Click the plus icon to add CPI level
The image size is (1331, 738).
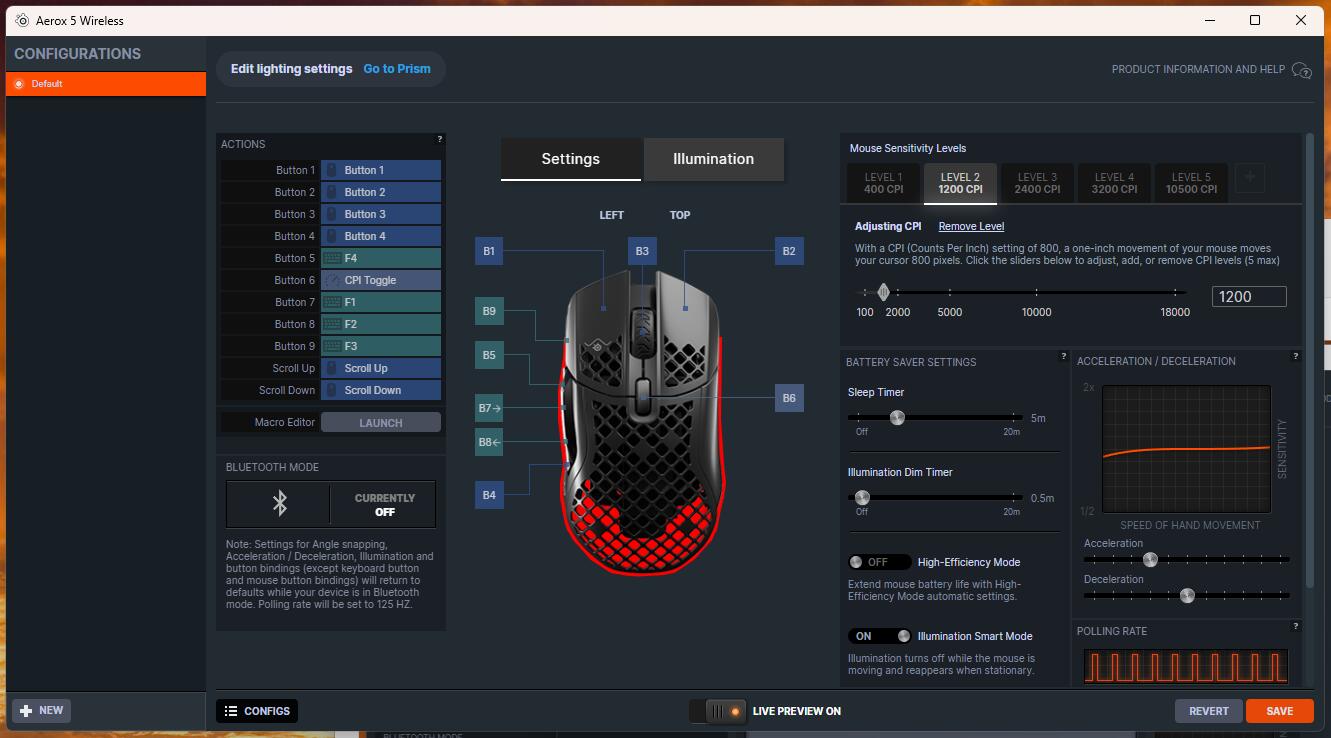coord(1249,179)
